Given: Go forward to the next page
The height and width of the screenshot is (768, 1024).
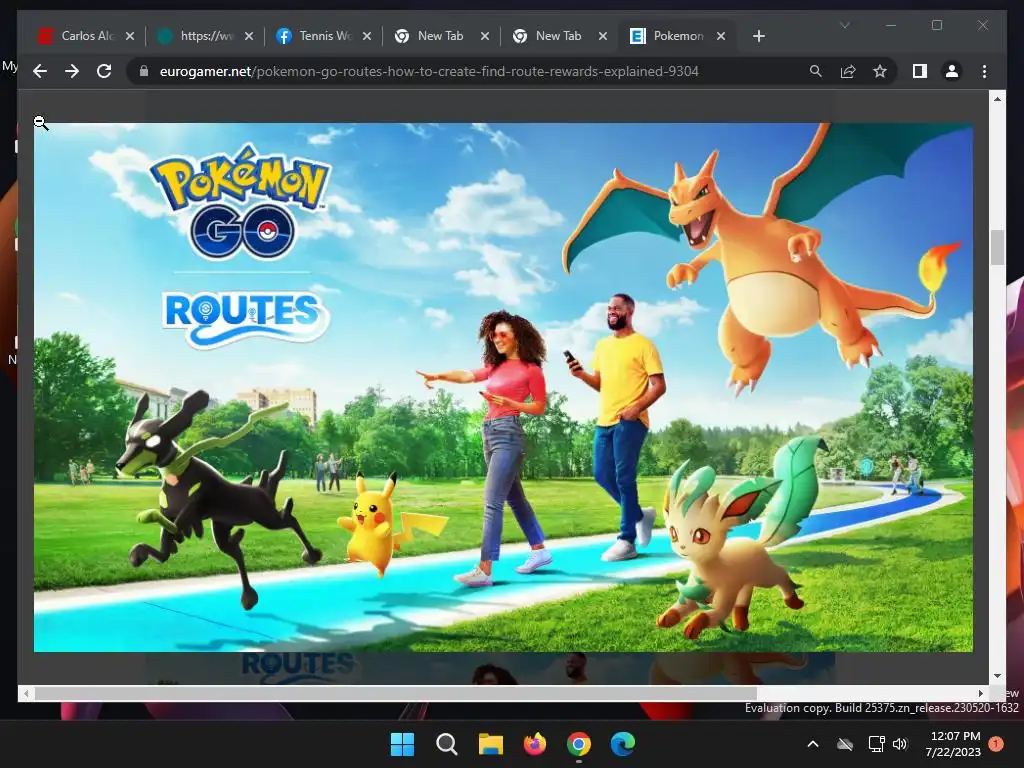Looking at the screenshot, I should click(72, 71).
